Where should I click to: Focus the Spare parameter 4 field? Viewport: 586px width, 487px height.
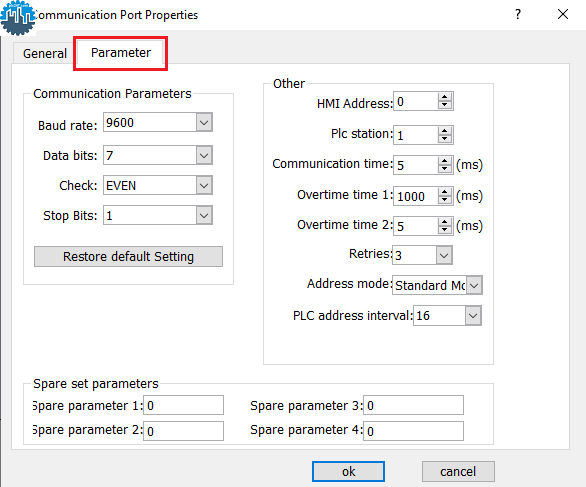pos(413,431)
